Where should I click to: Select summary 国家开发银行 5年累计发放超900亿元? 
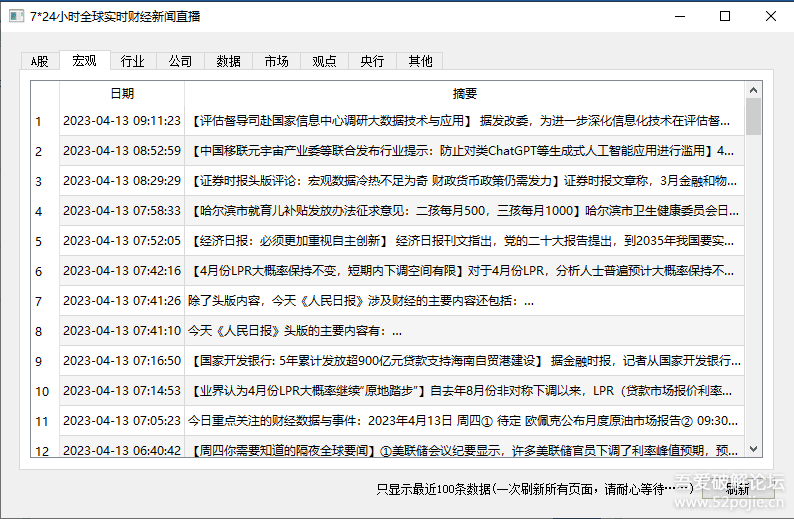[464, 361]
